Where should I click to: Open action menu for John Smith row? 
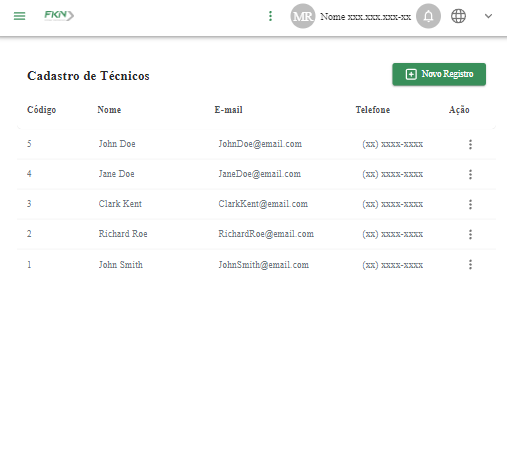[470, 265]
